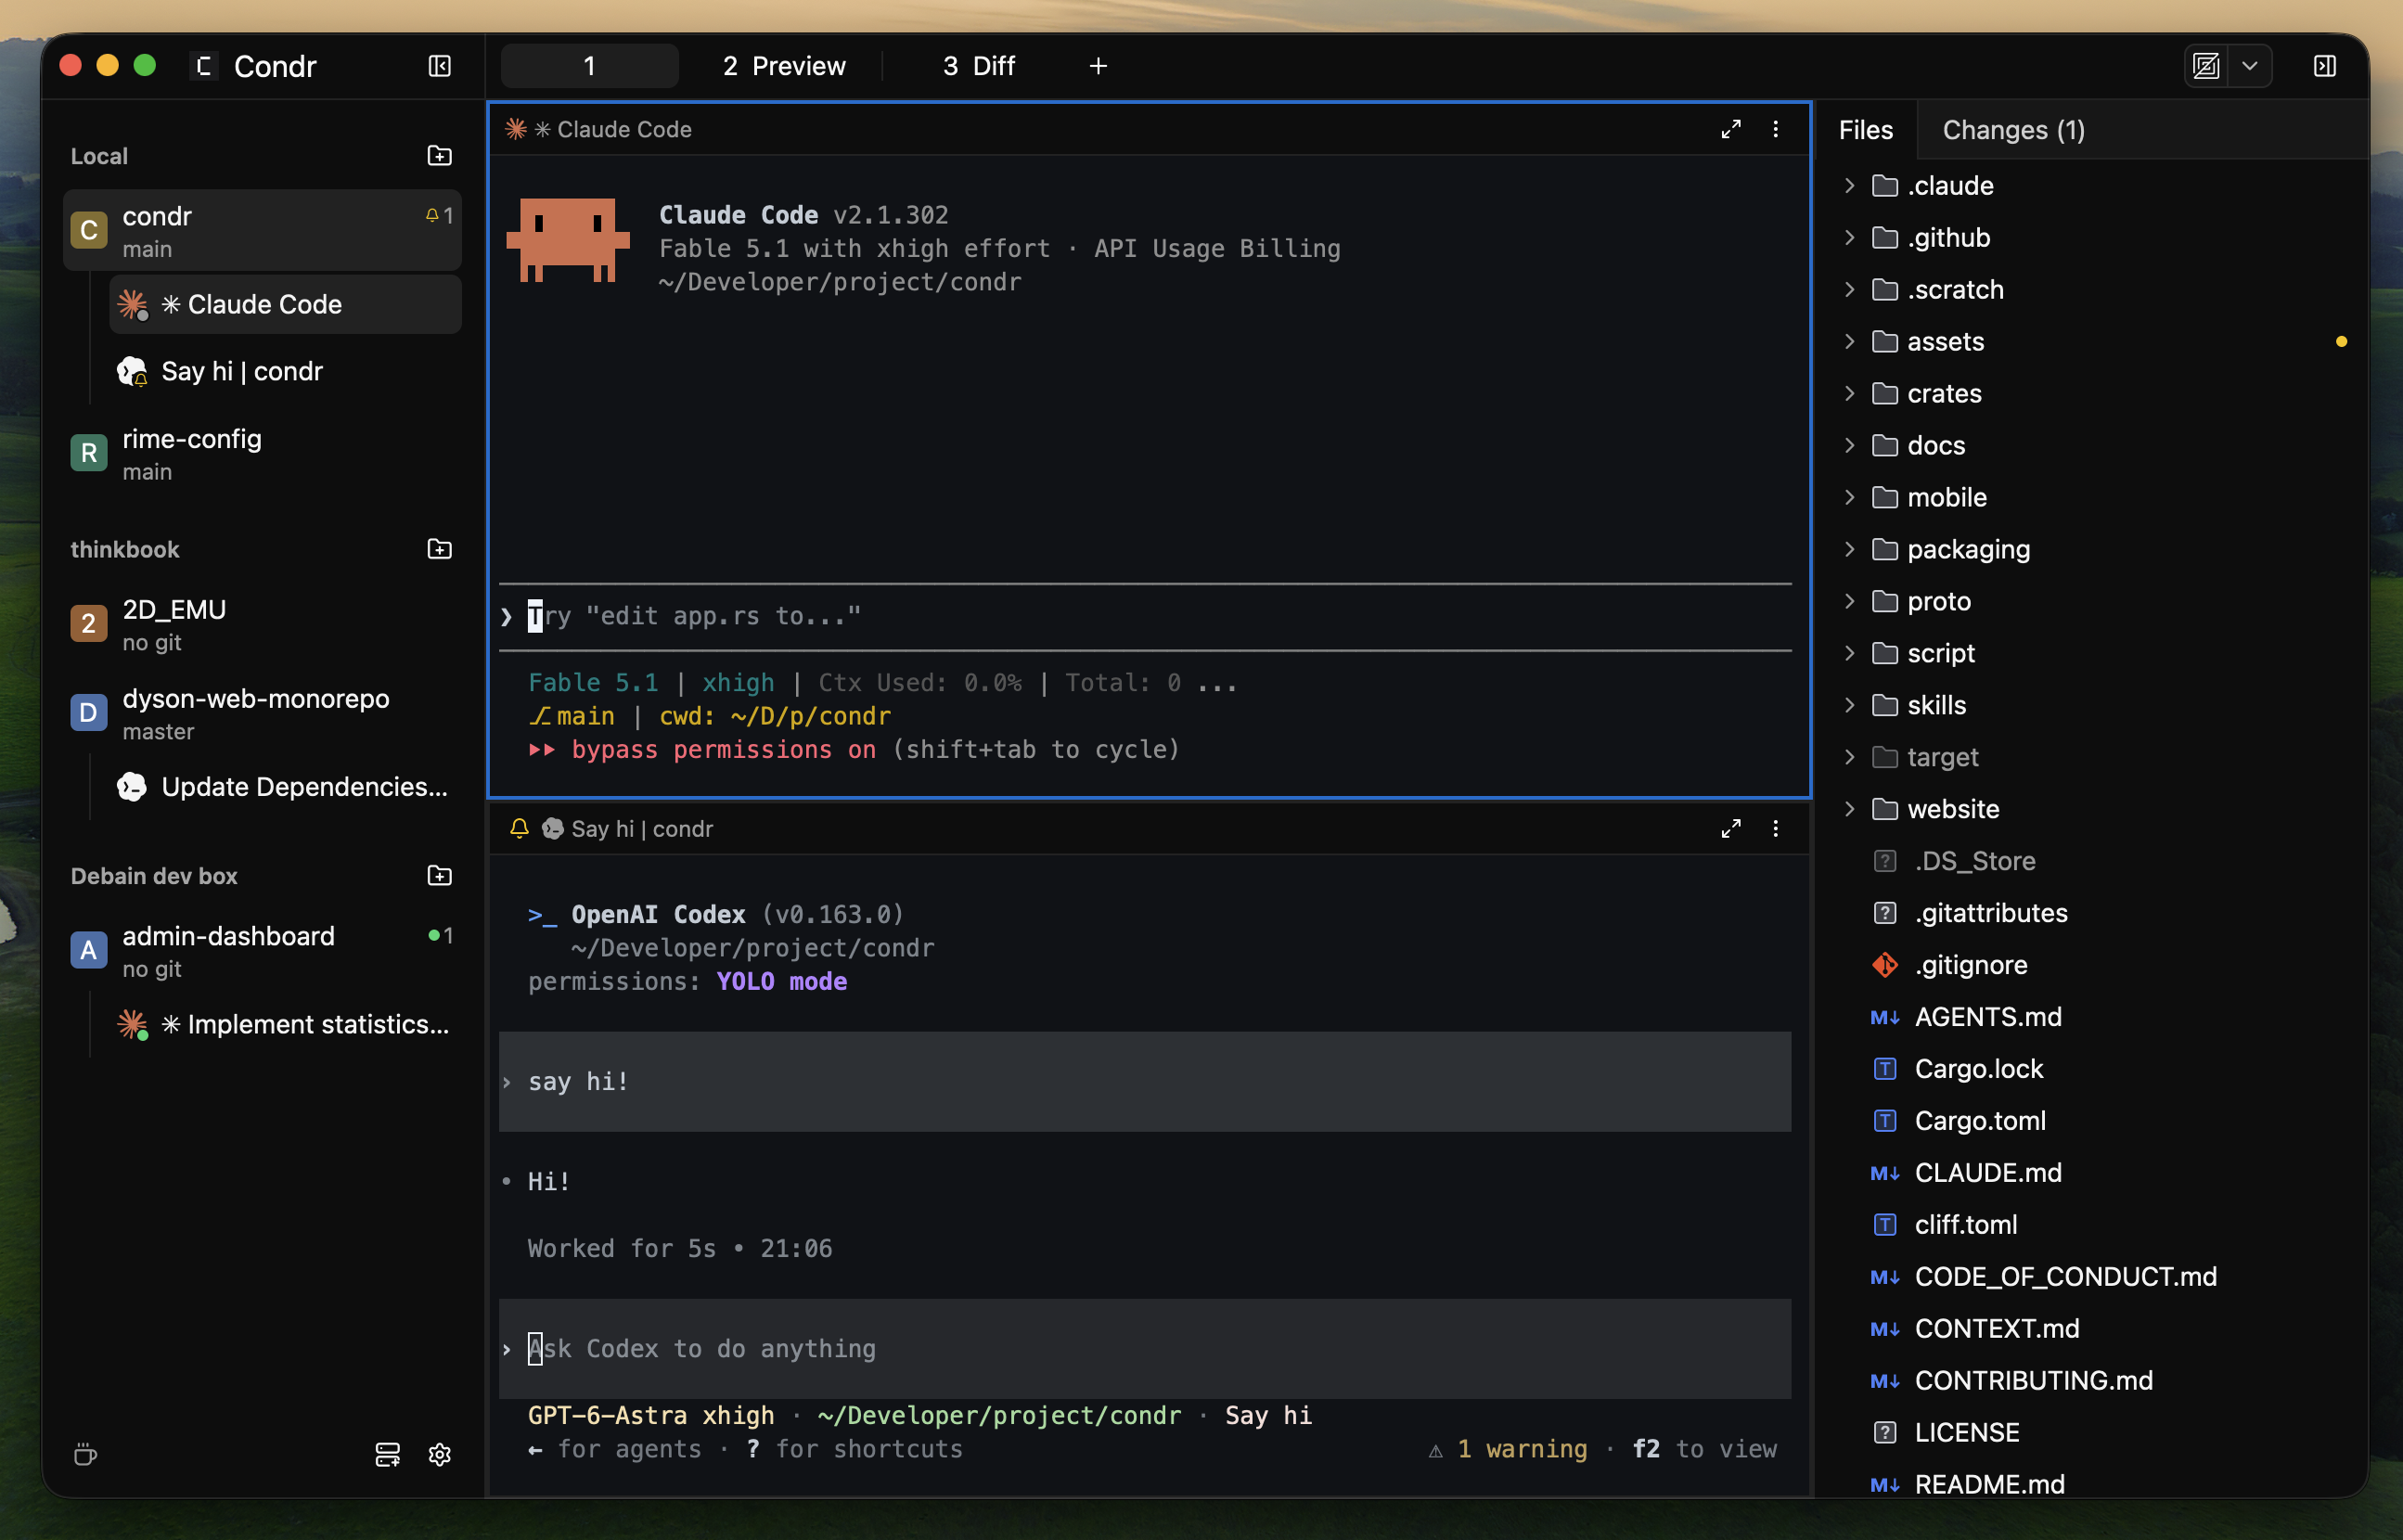This screenshot has height=1540, width=2403.
Task: Add new folder to Local group
Action: [439, 156]
